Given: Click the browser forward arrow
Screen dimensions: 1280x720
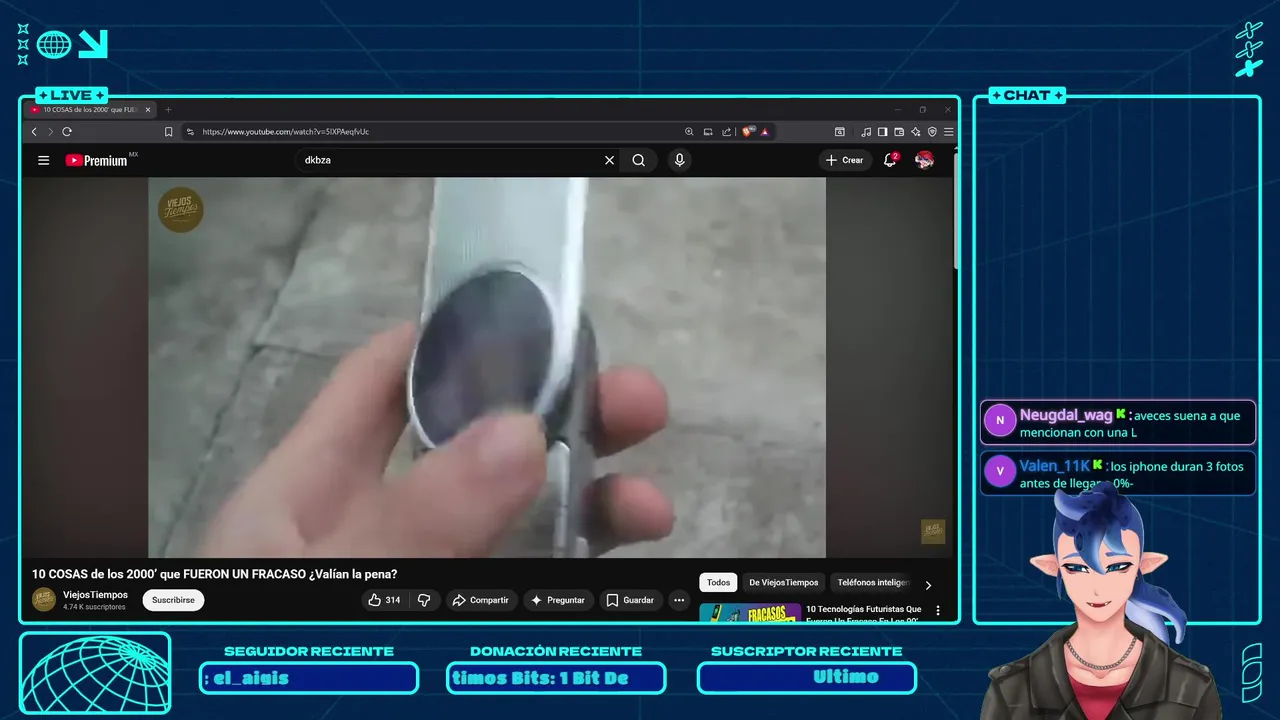Looking at the screenshot, I should pyautogui.click(x=50, y=132).
